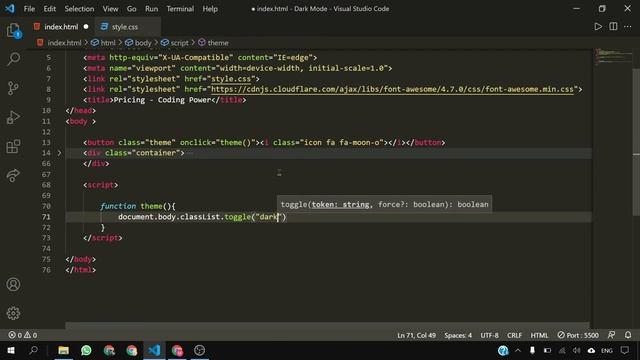Change line endings via CRLF status
Screen dimensions: 640x360
click(x=514, y=335)
